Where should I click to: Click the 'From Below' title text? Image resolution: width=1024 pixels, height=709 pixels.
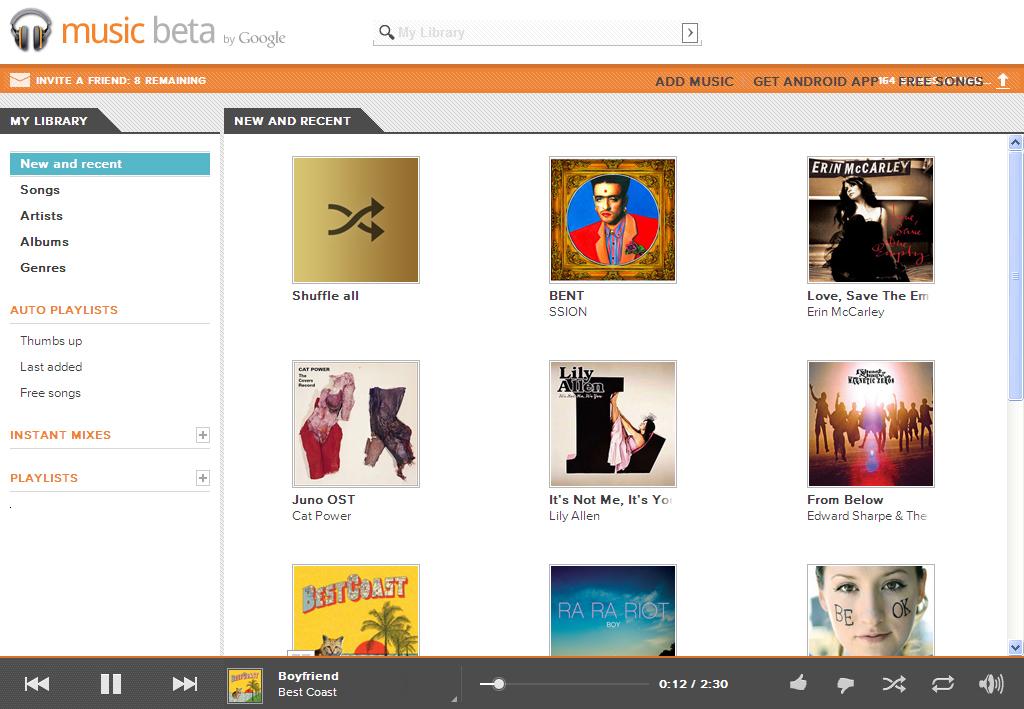[845, 499]
